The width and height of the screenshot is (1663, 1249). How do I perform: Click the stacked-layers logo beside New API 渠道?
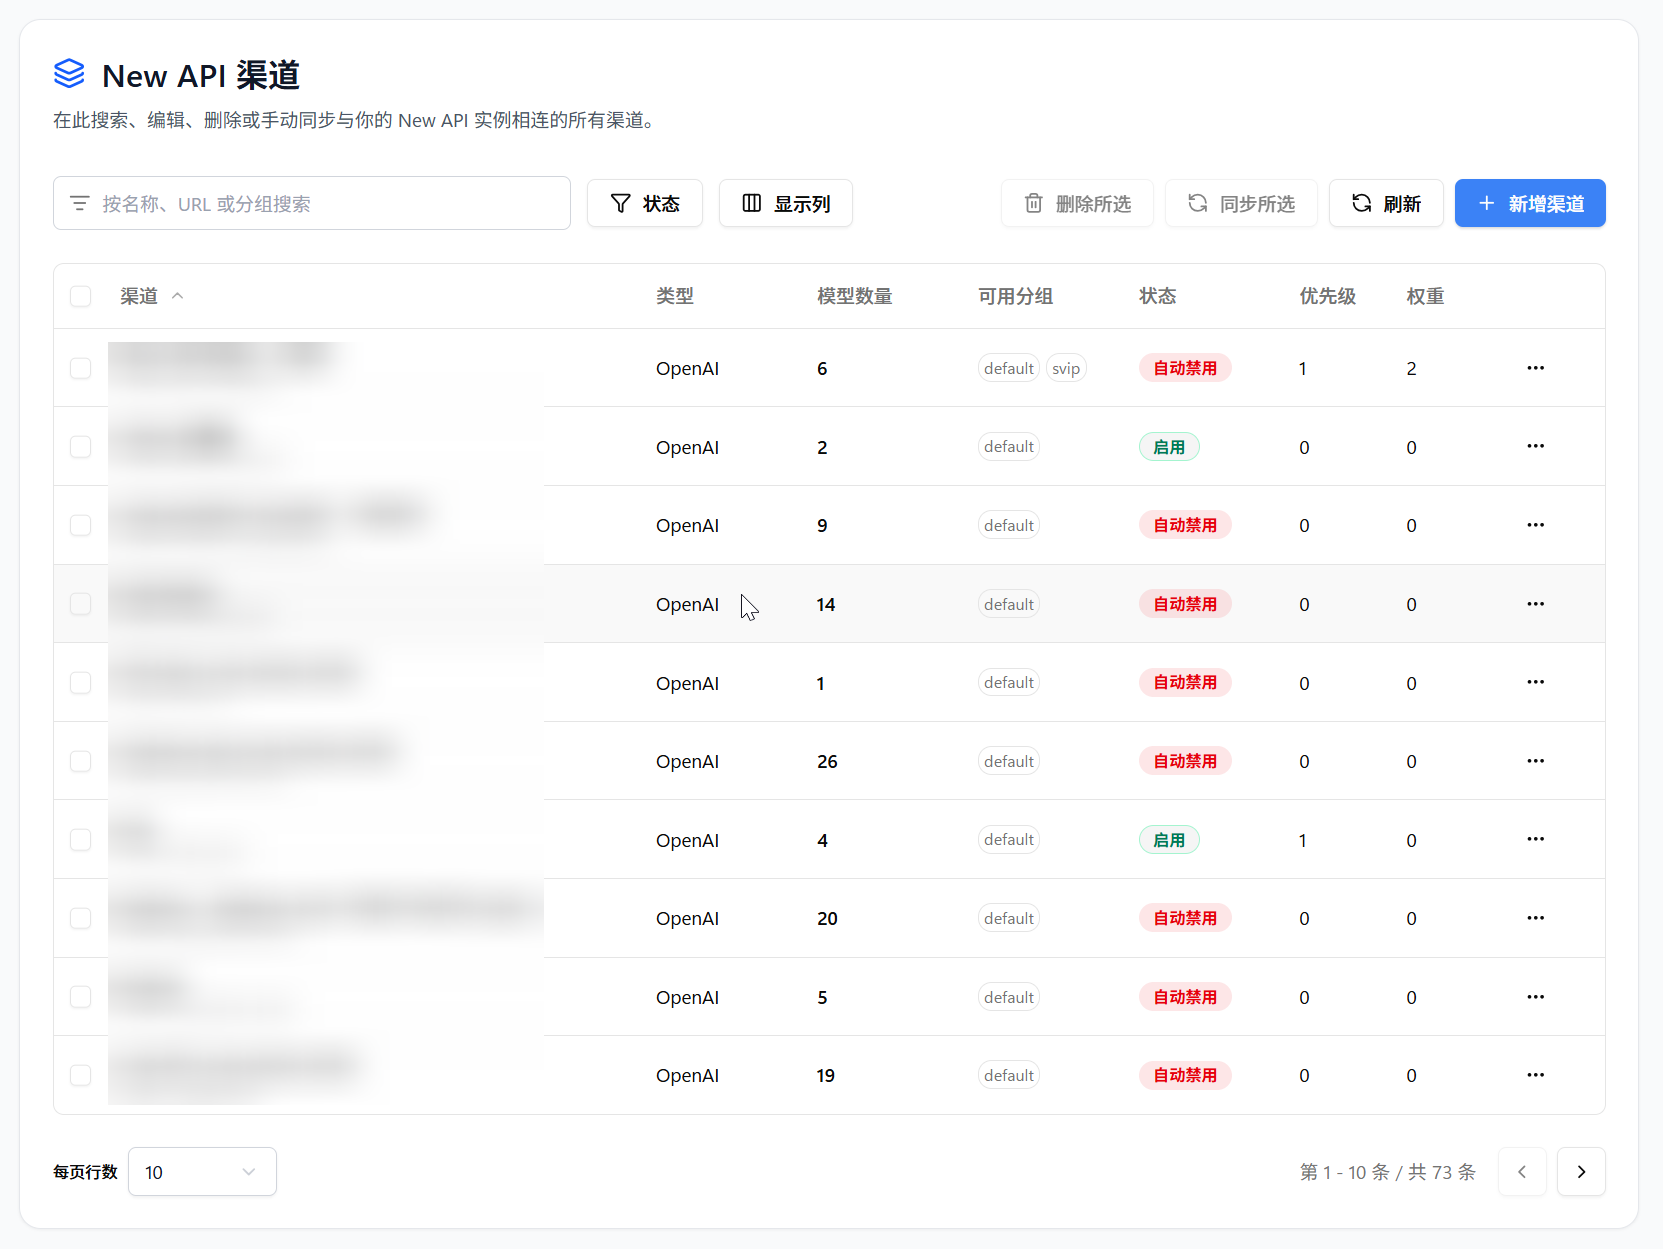[x=69, y=74]
